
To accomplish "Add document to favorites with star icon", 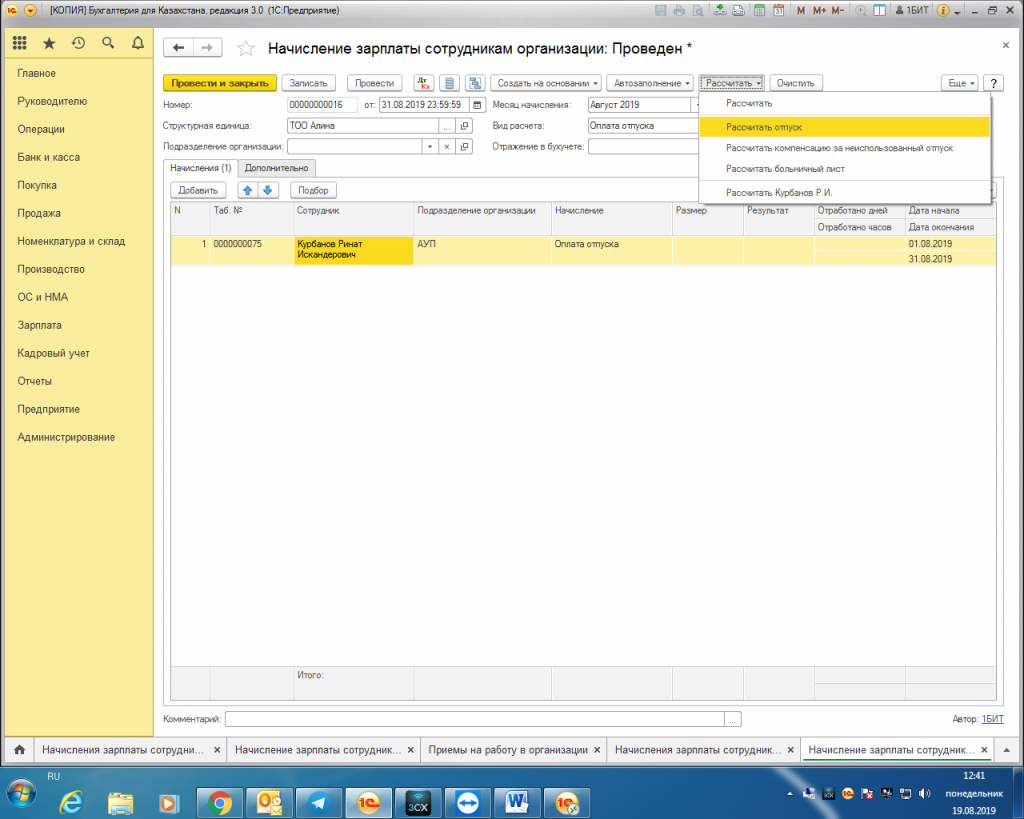I will (x=246, y=49).
